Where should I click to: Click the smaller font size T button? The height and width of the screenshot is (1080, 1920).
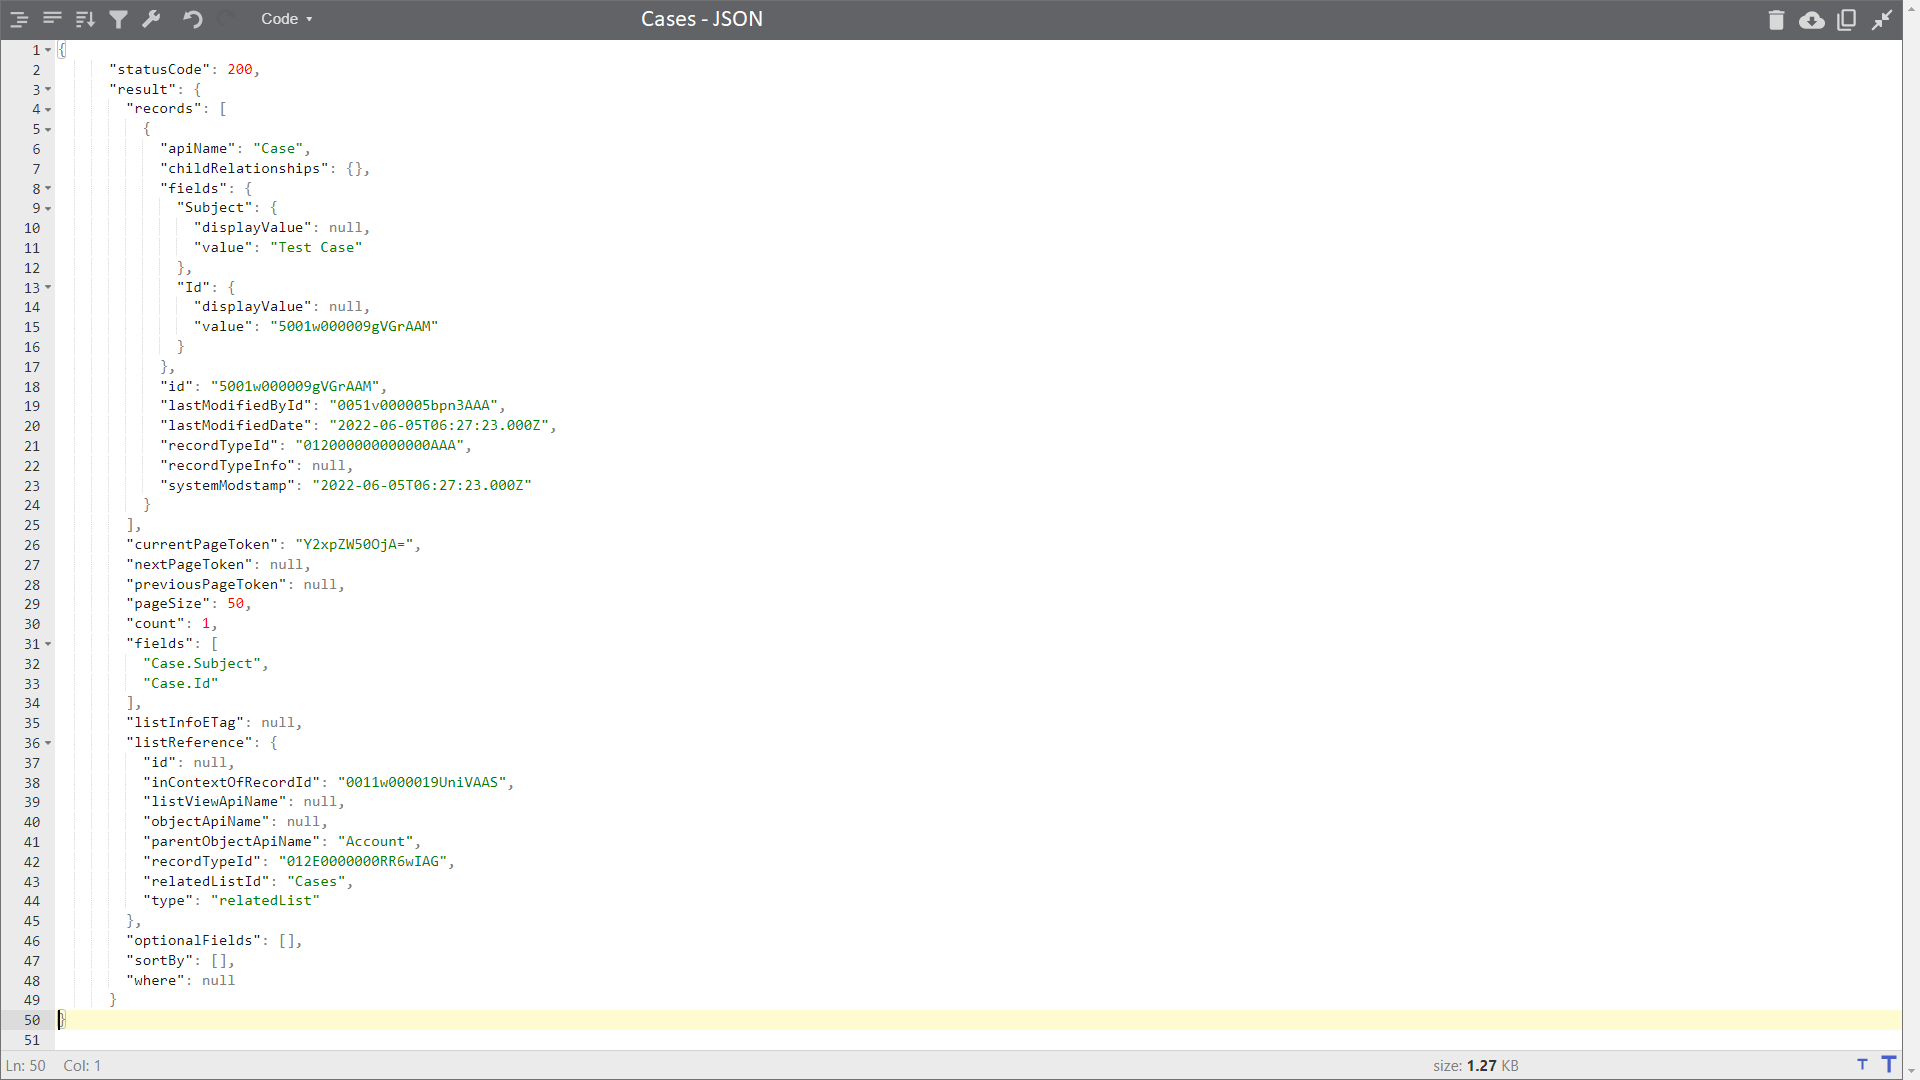(x=1862, y=1065)
